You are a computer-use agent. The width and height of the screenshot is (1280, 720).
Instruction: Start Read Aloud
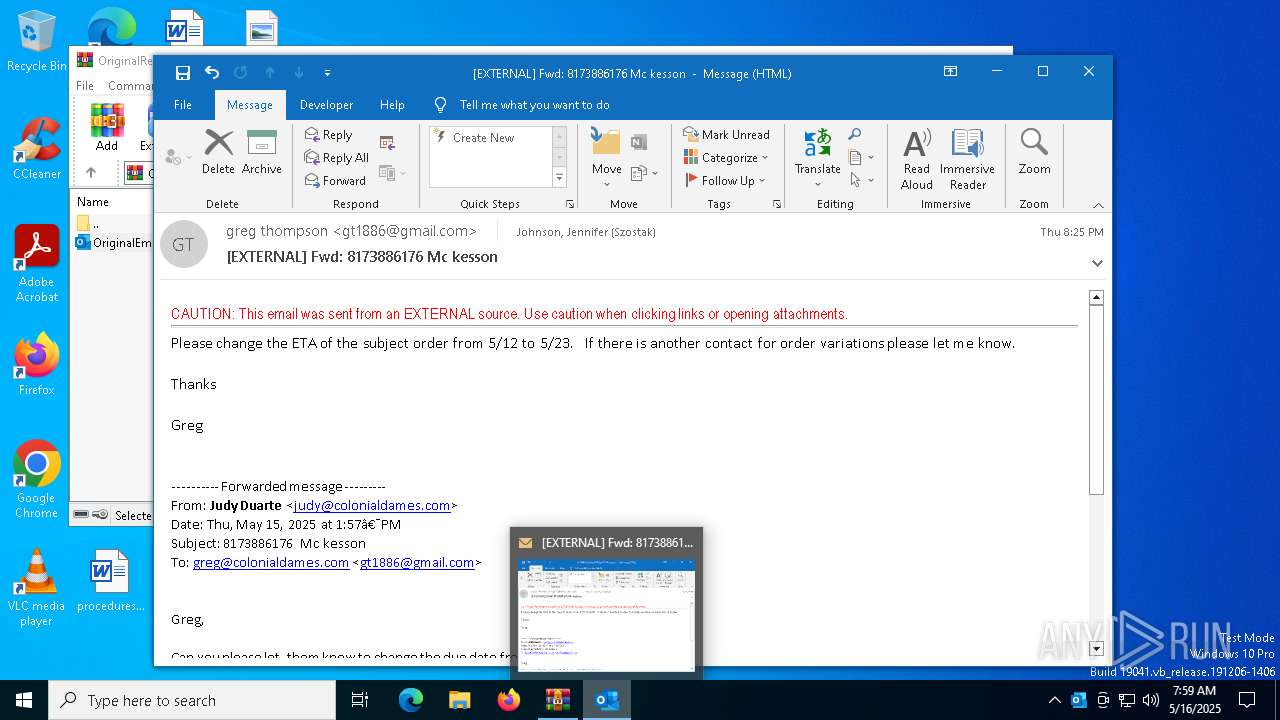917,158
